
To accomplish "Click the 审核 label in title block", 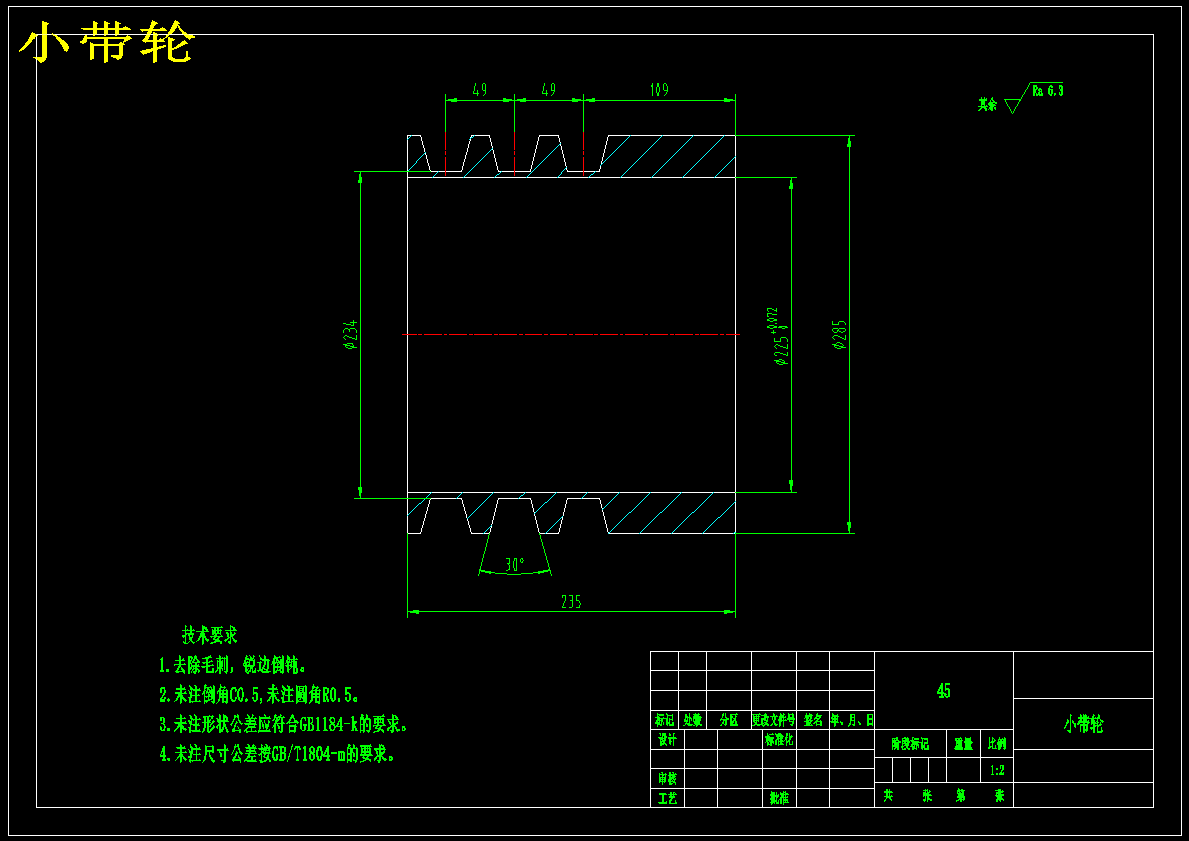I will click(667, 779).
